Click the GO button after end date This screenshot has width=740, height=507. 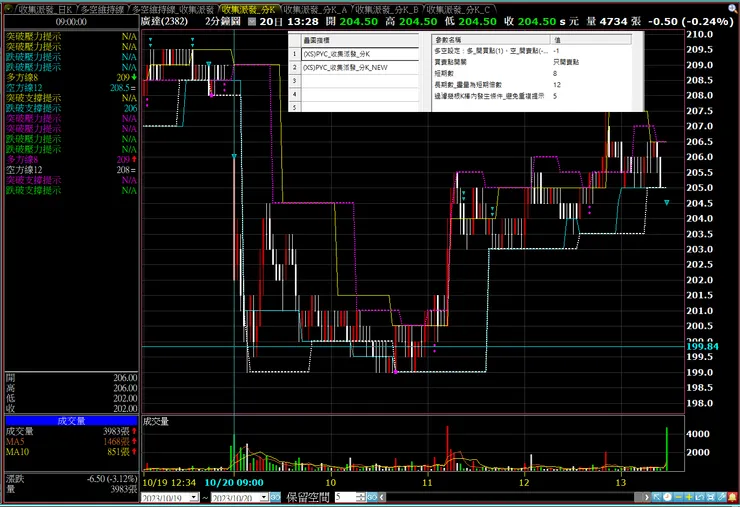click(276, 497)
